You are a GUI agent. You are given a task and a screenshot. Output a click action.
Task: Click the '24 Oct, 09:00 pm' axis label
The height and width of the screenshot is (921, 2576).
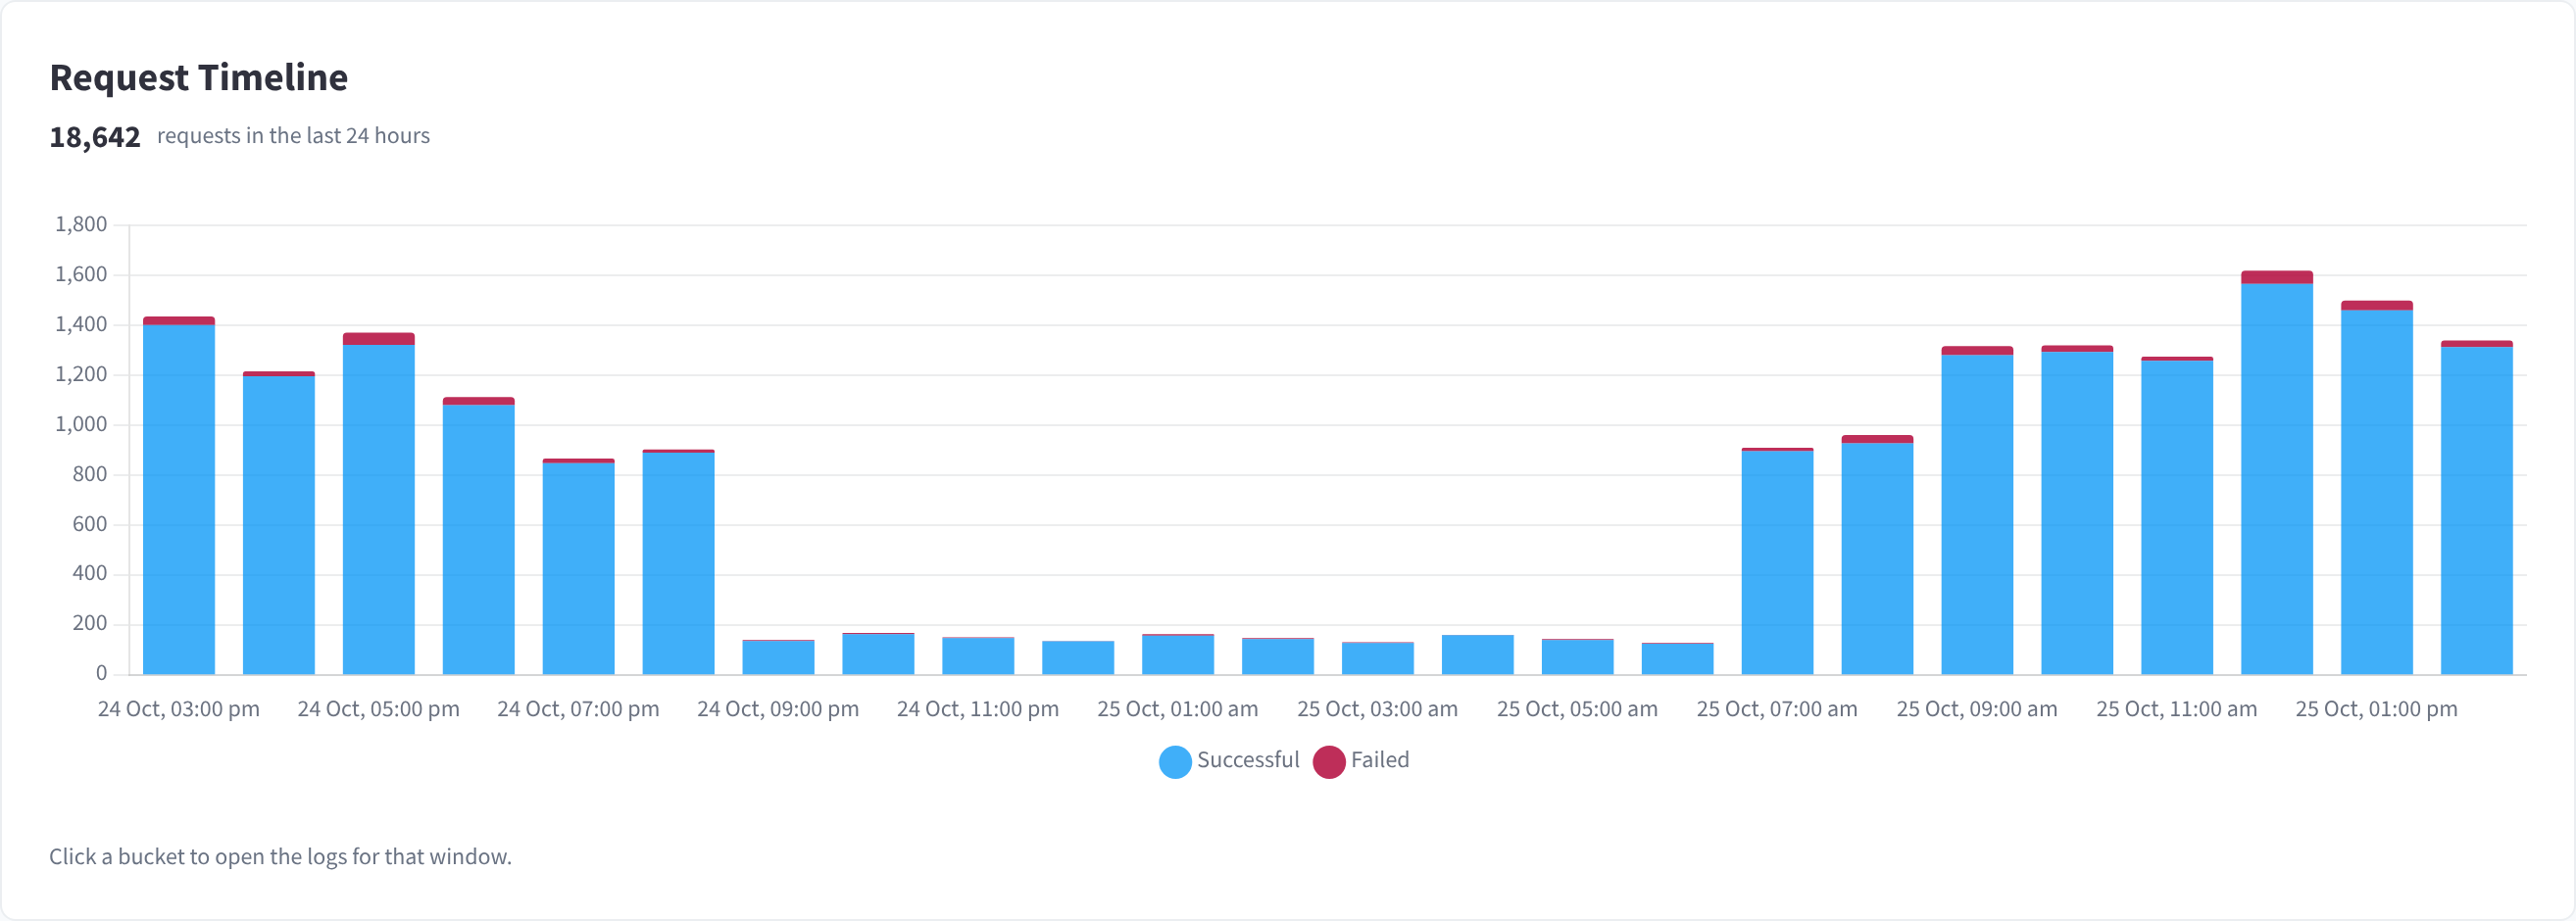pyautogui.click(x=778, y=709)
